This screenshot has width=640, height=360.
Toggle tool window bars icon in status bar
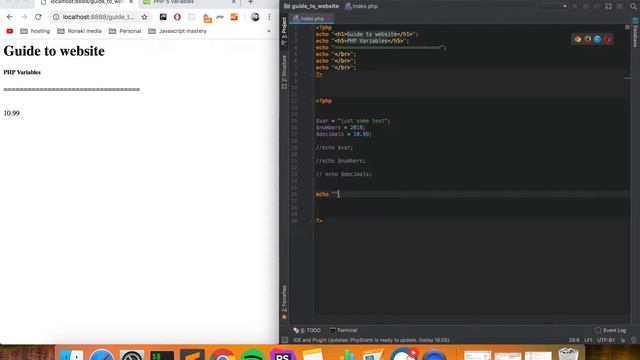(x=285, y=340)
